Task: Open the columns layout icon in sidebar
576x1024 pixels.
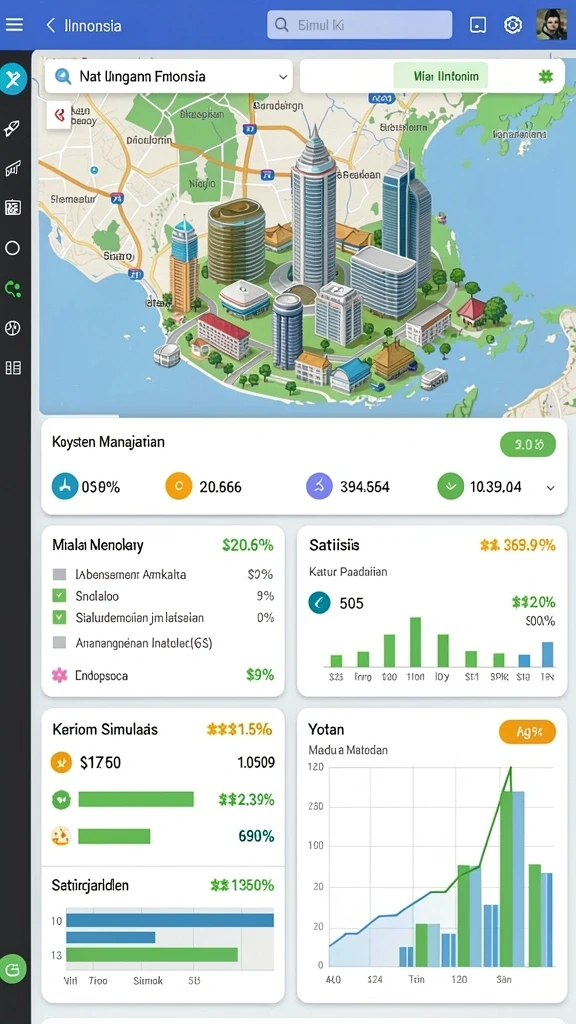Action: (x=12, y=368)
